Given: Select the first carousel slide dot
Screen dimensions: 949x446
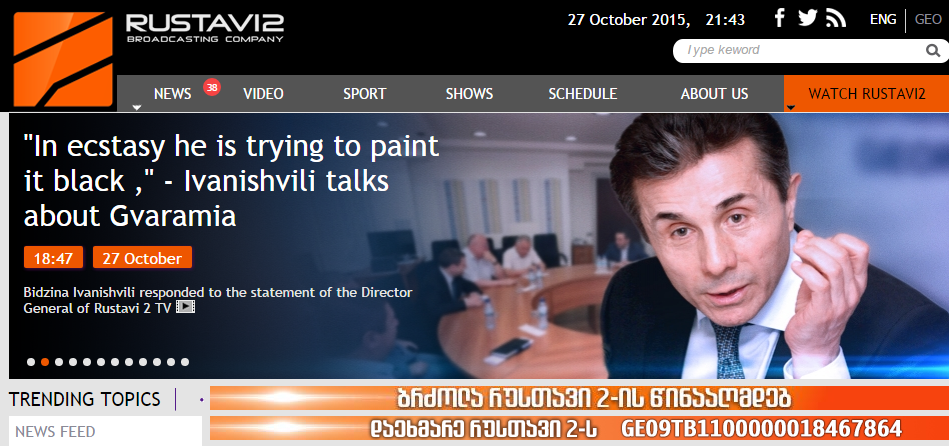Looking at the screenshot, I should tap(31, 362).
